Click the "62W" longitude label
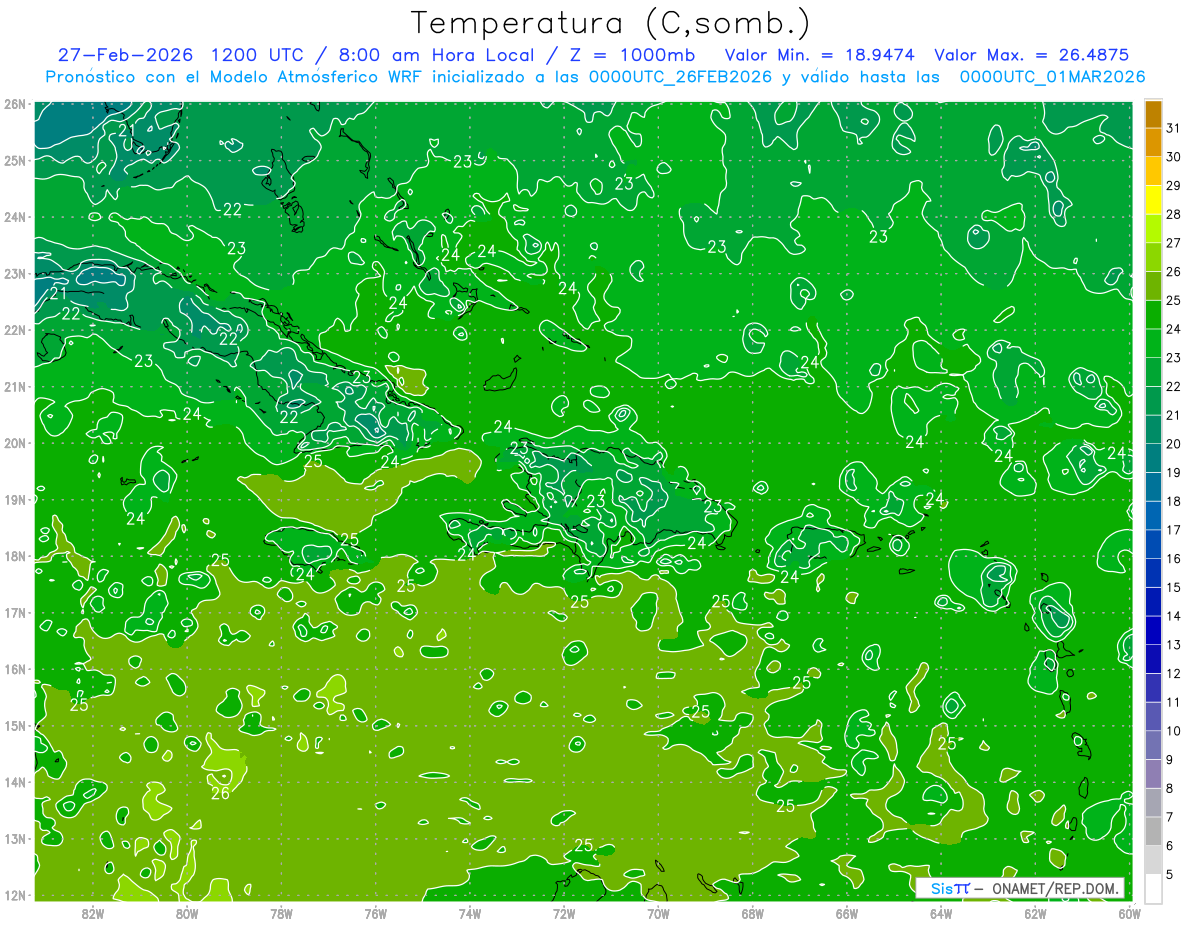This screenshot has width=1200, height=927. (x=1035, y=912)
